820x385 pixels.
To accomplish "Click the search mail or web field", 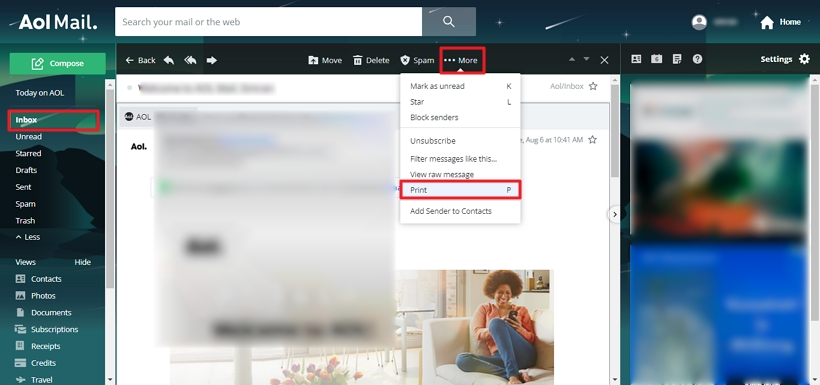I will point(268,21).
